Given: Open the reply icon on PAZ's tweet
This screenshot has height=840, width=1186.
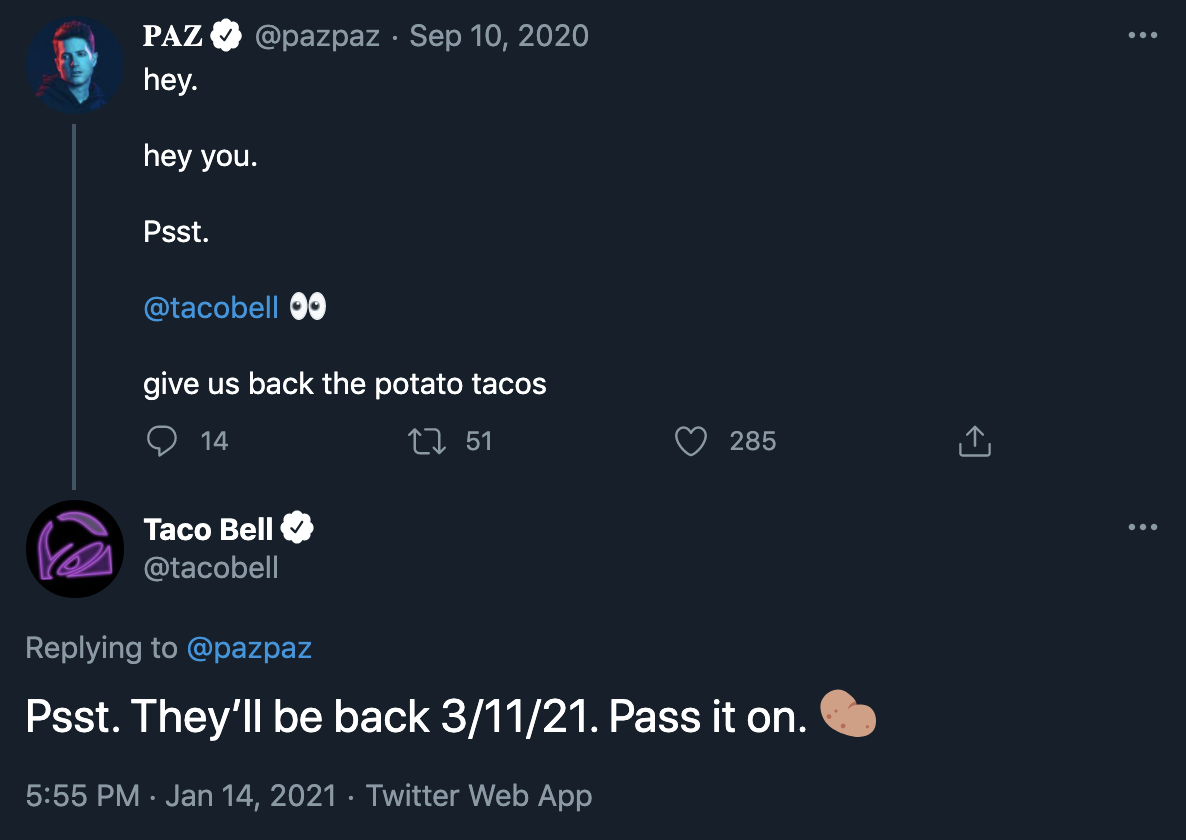Looking at the screenshot, I should [x=162, y=440].
